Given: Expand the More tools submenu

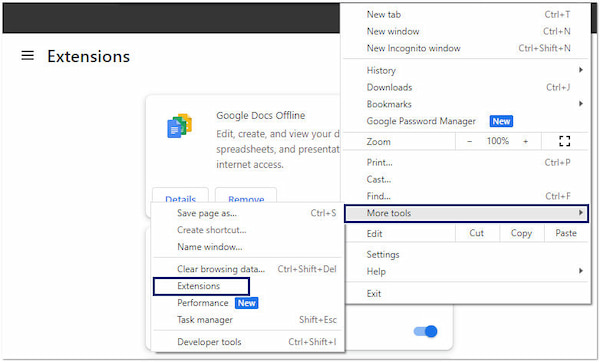Looking at the screenshot, I should 466,213.
